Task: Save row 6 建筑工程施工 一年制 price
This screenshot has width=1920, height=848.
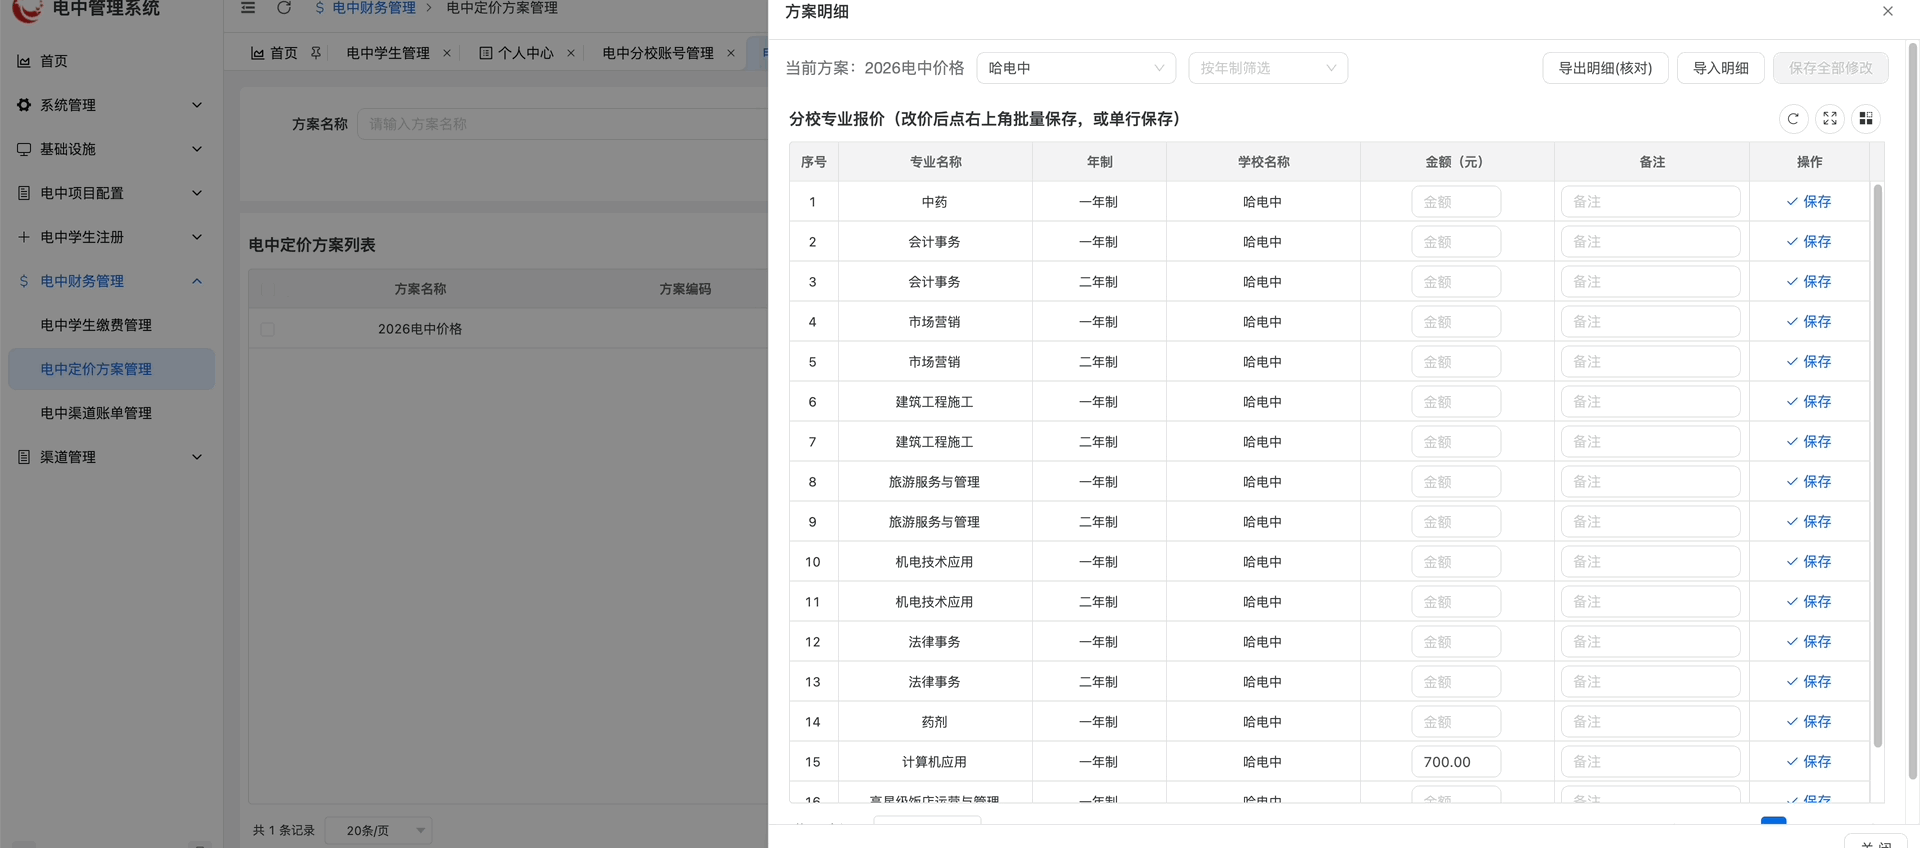Action: 1809,402
